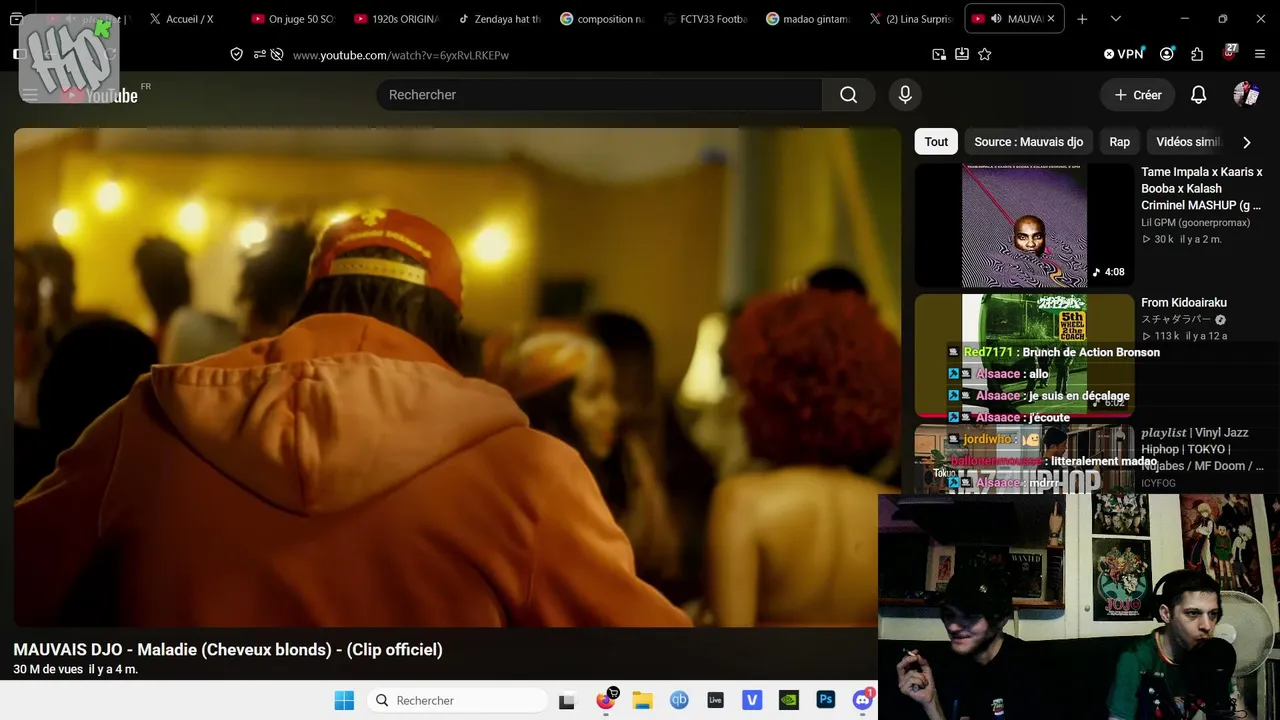The image size is (1280, 720).
Task: Launch Photoshop from the taskbar
Action: (826, 700)
